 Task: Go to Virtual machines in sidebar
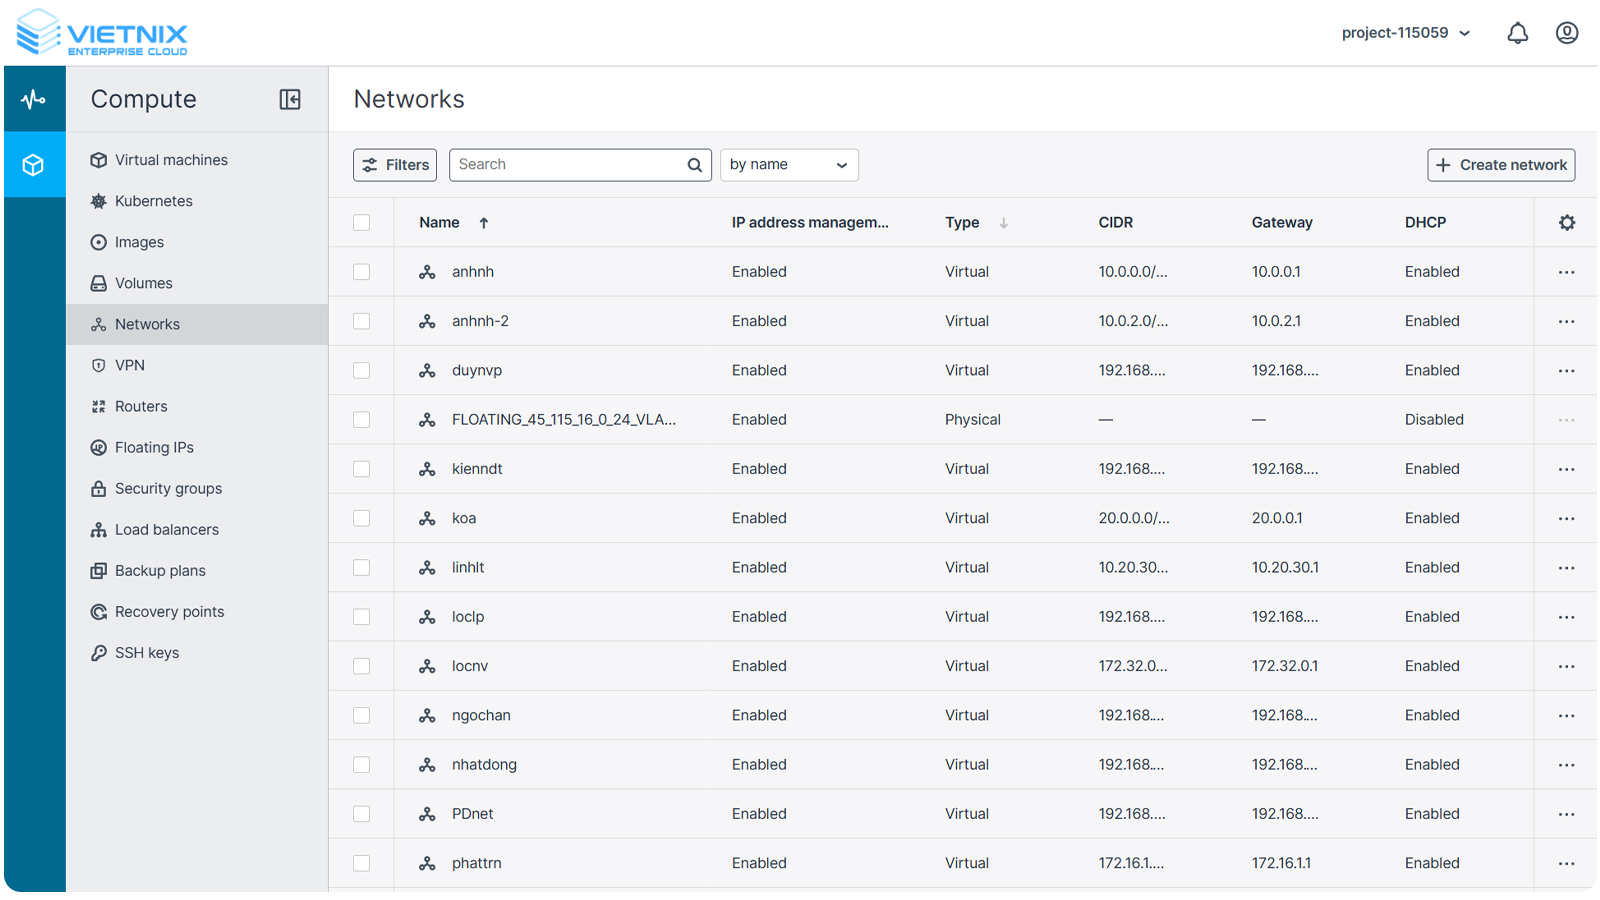point(171,160)
